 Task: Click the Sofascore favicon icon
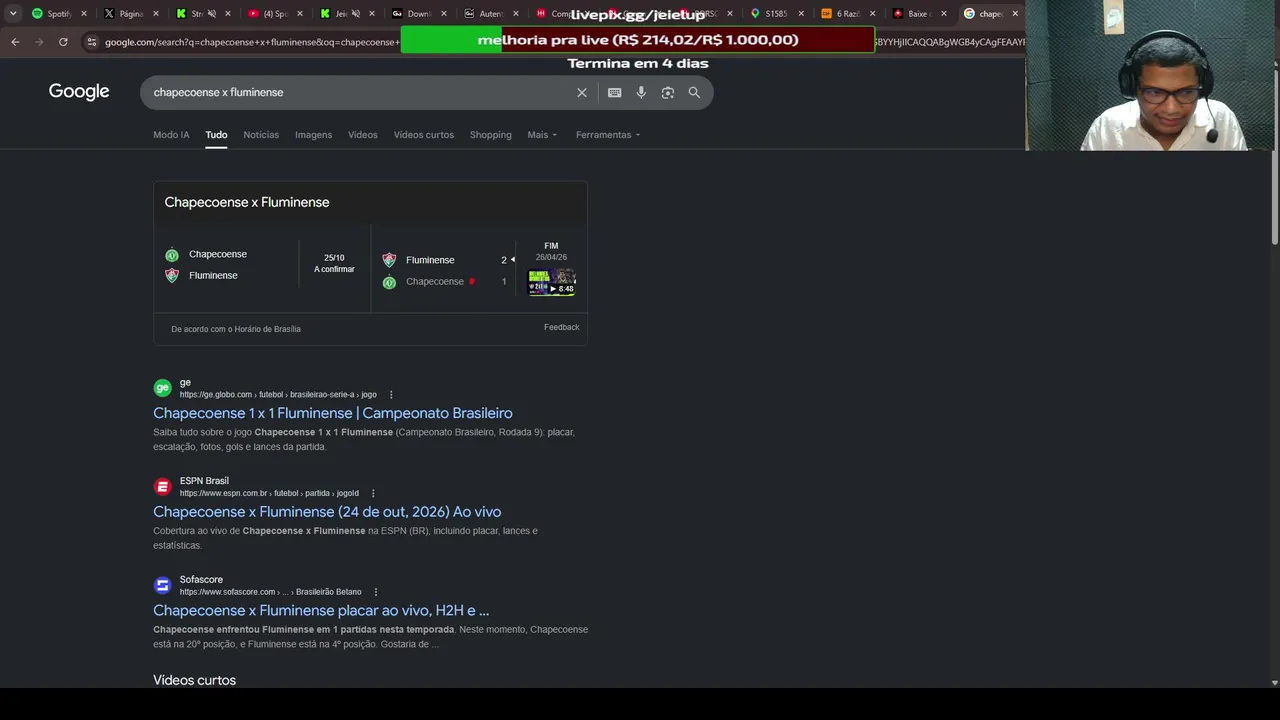[162, 585]
